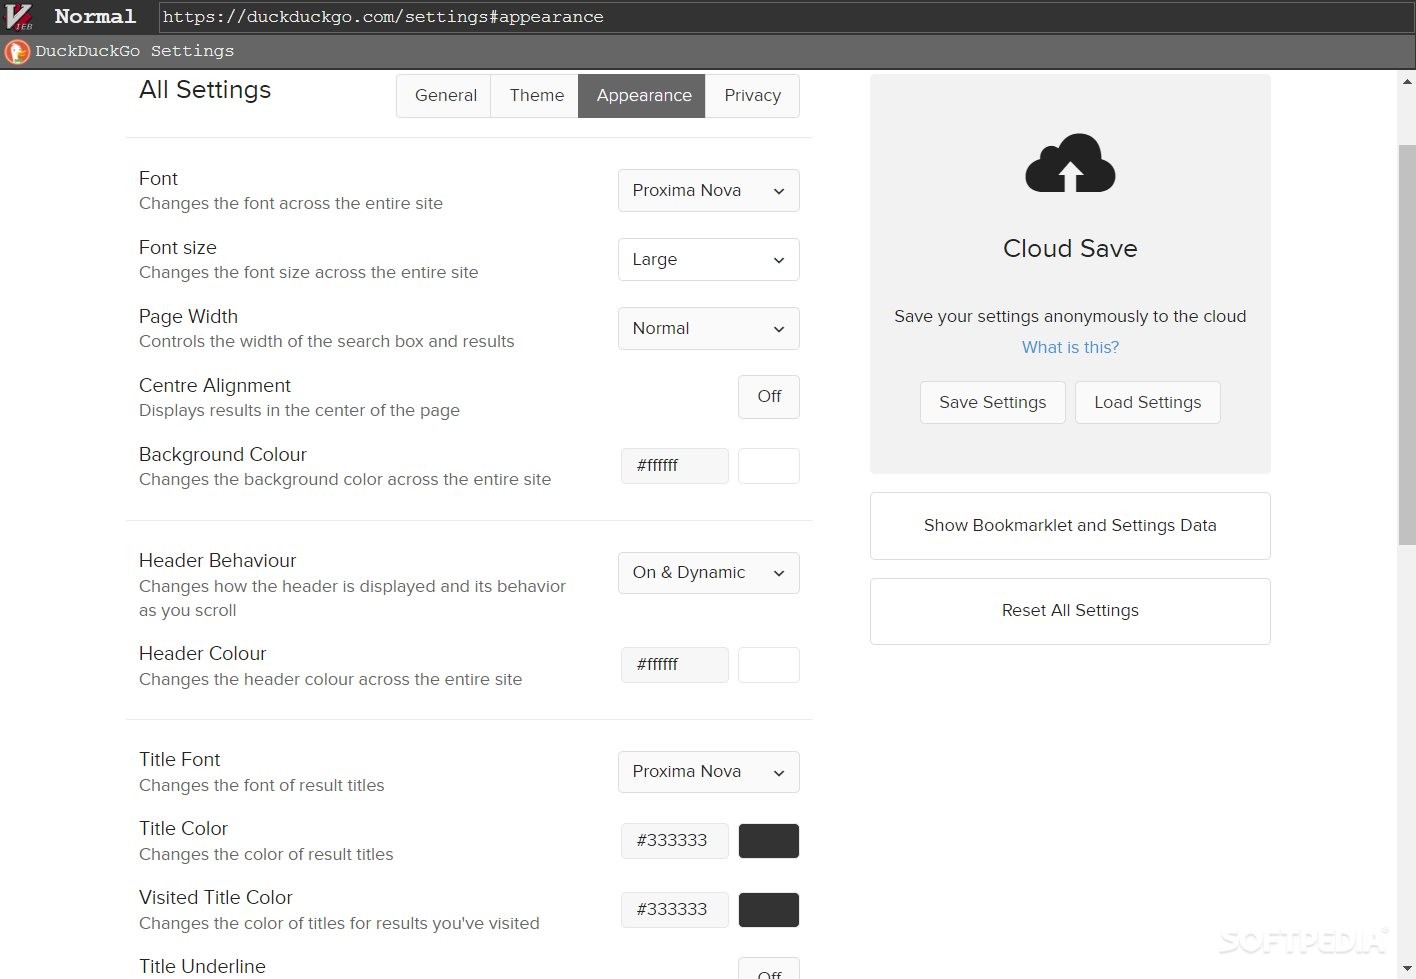Click the Centre Alignment setting label
Viewport: 1416px width, 979px height.
215,386
